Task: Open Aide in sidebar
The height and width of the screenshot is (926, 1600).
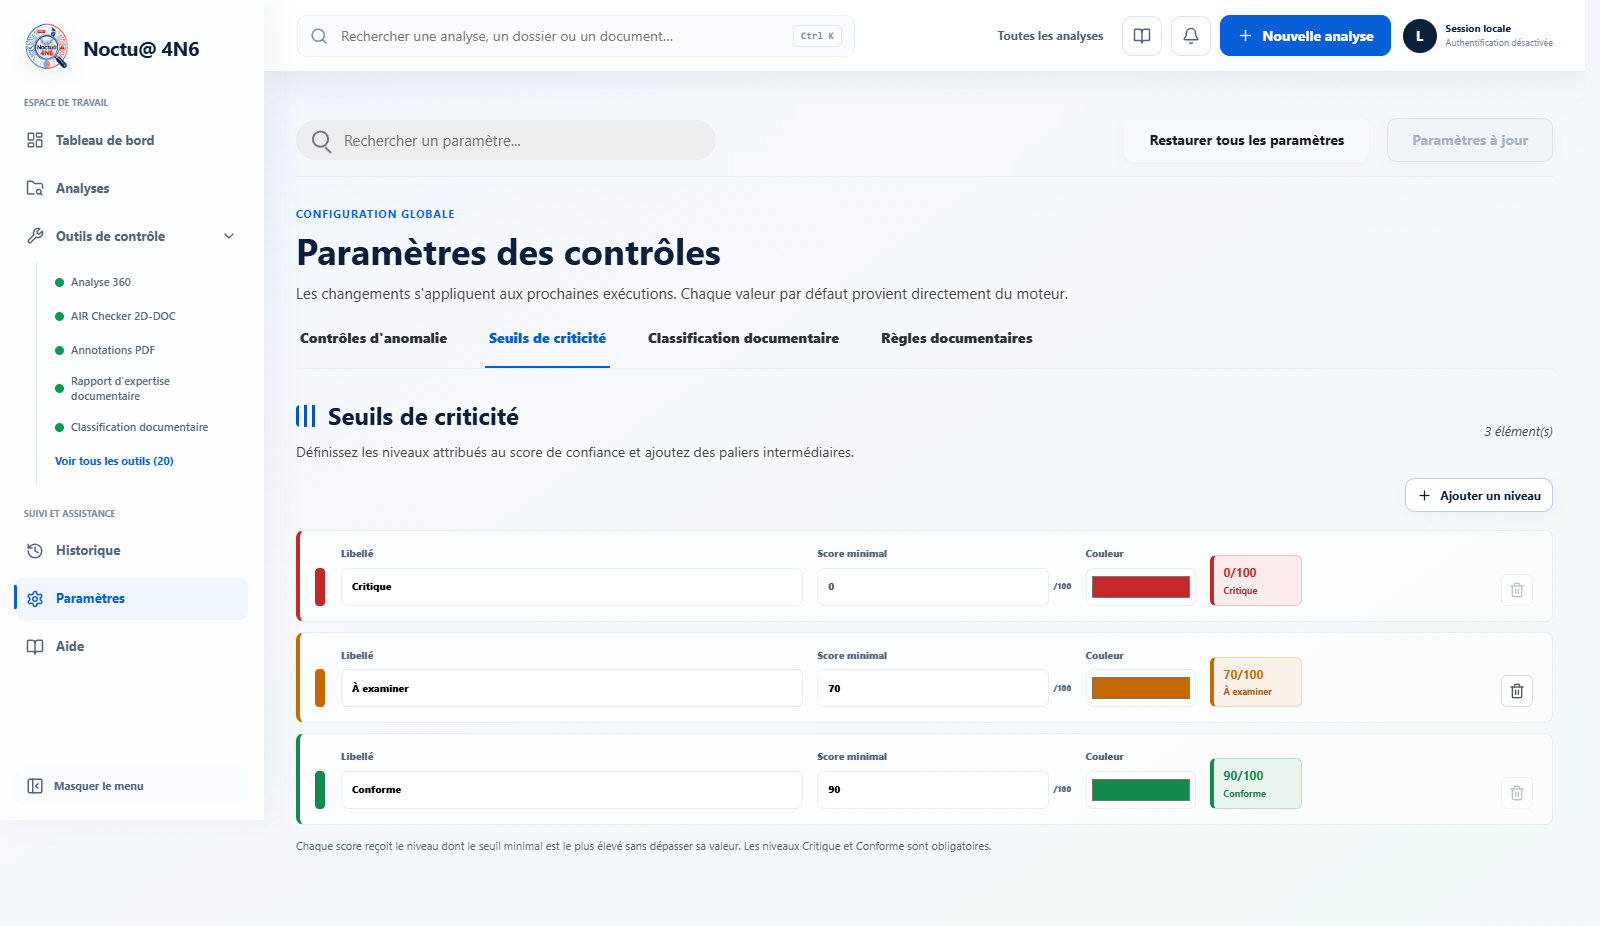Action: tap(131, 646)
